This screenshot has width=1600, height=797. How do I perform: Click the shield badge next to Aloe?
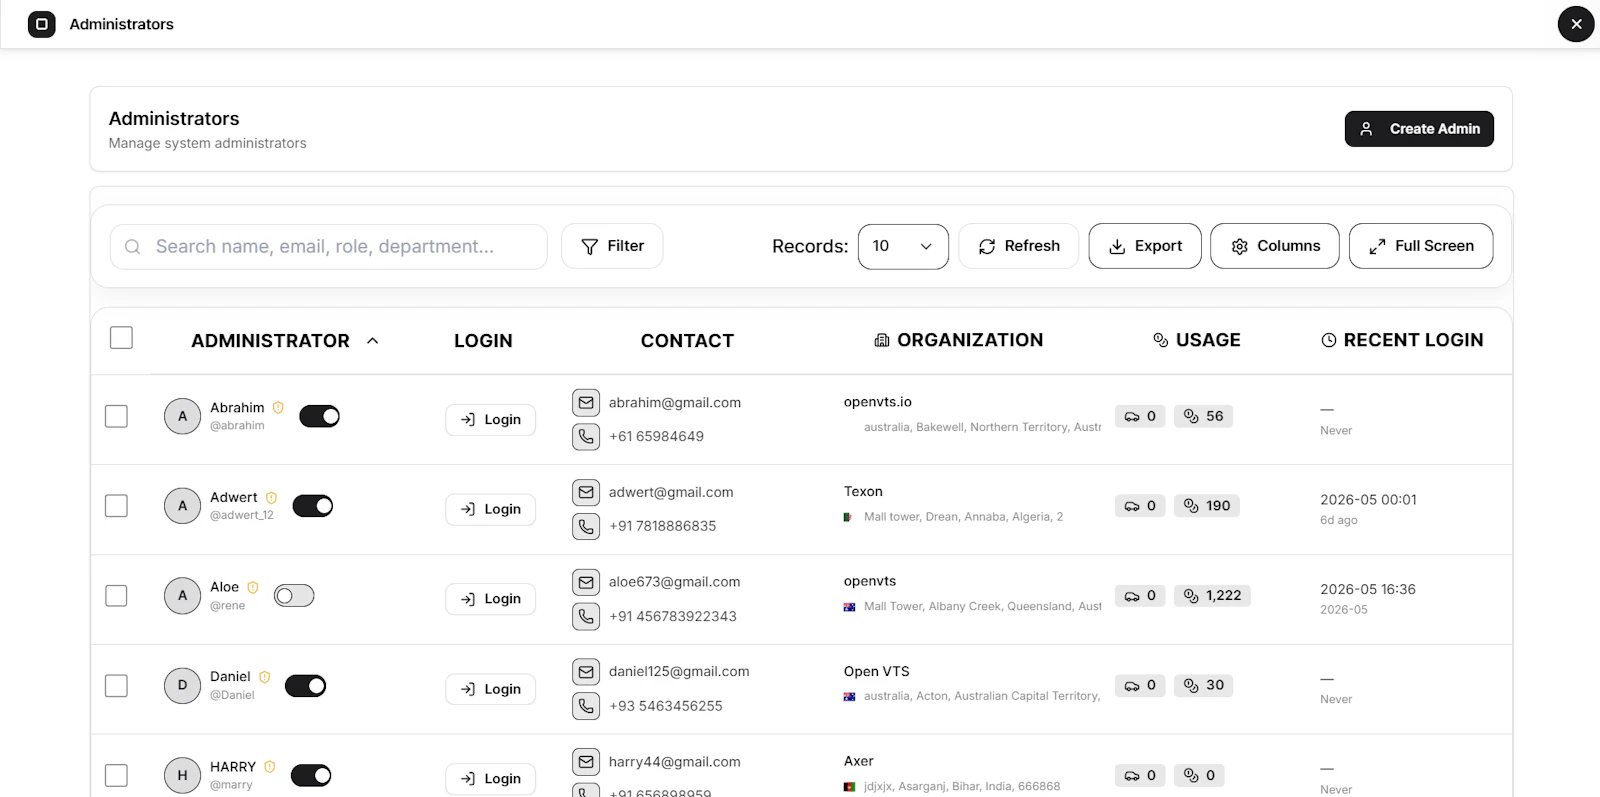(x=253, y=588)
